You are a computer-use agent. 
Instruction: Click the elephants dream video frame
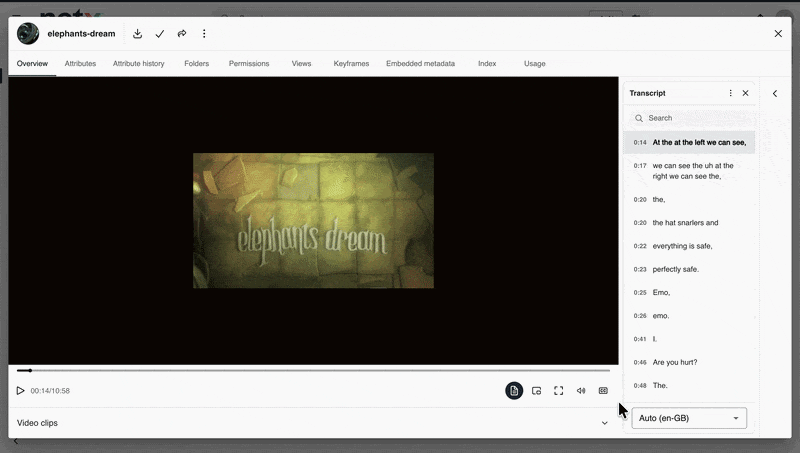pos(313,220)
